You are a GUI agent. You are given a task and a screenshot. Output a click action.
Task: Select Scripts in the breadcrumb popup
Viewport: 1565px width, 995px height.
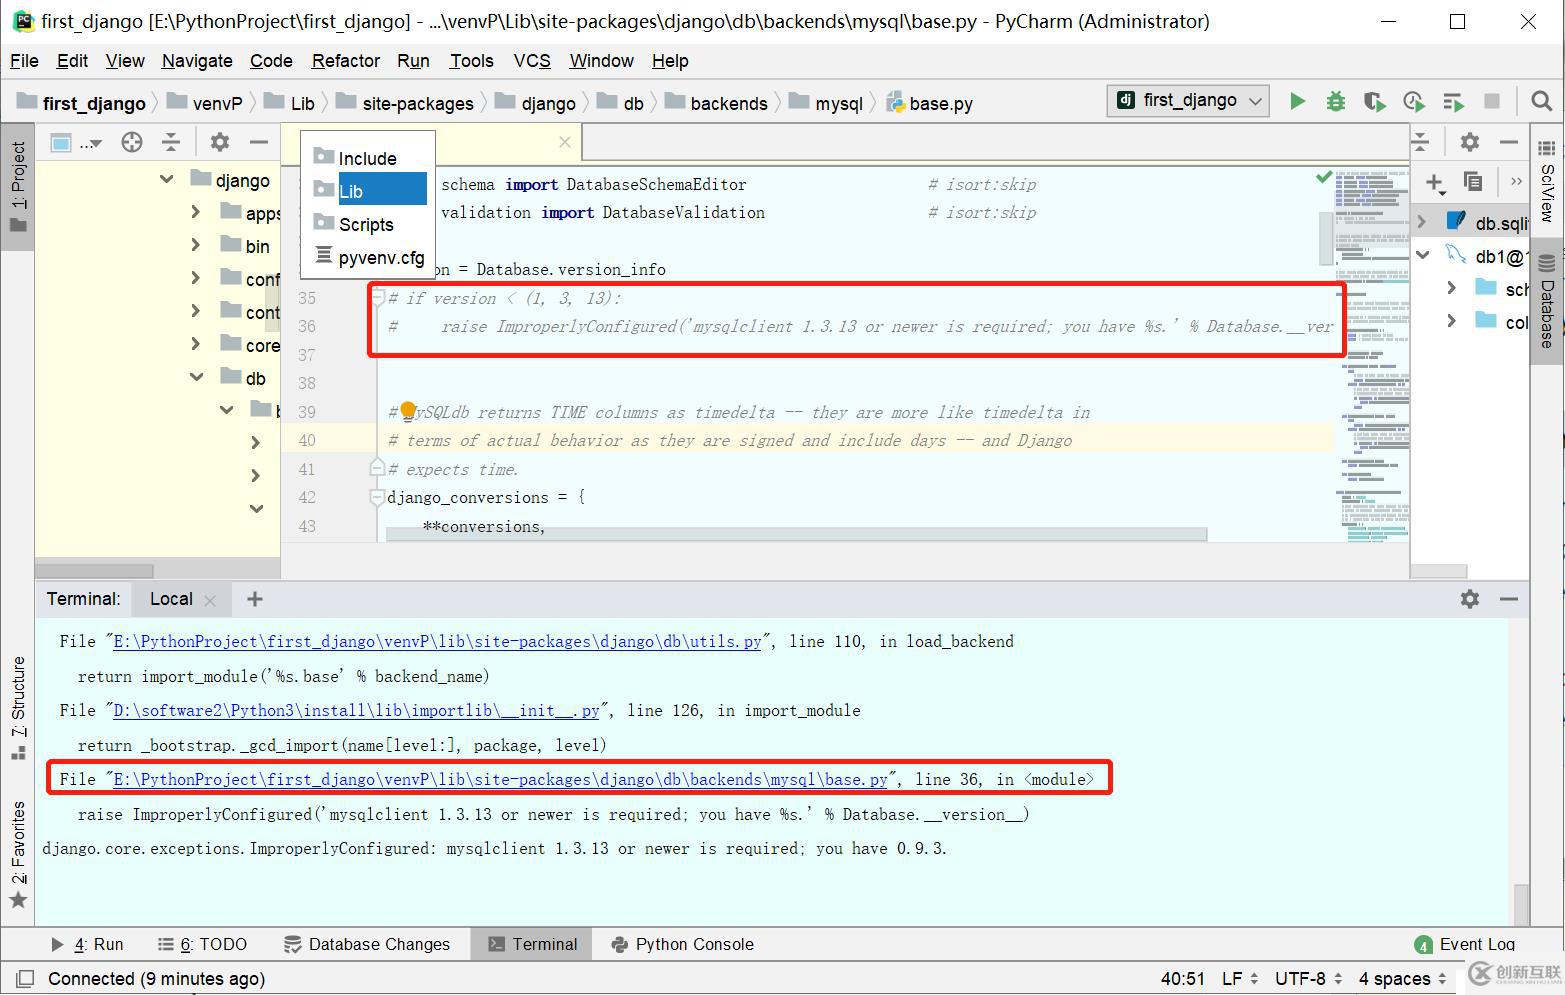tap(366, 224)
